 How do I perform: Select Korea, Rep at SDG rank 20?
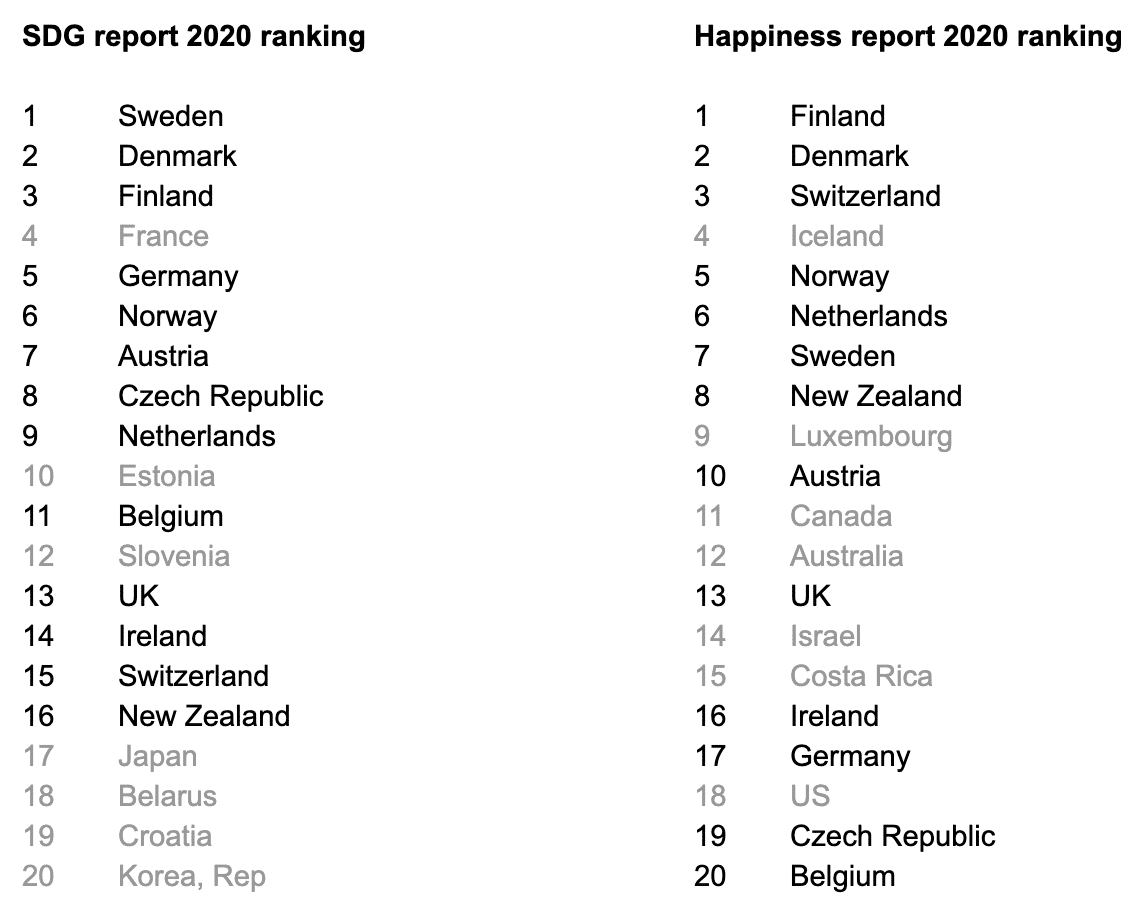point(191,876)
